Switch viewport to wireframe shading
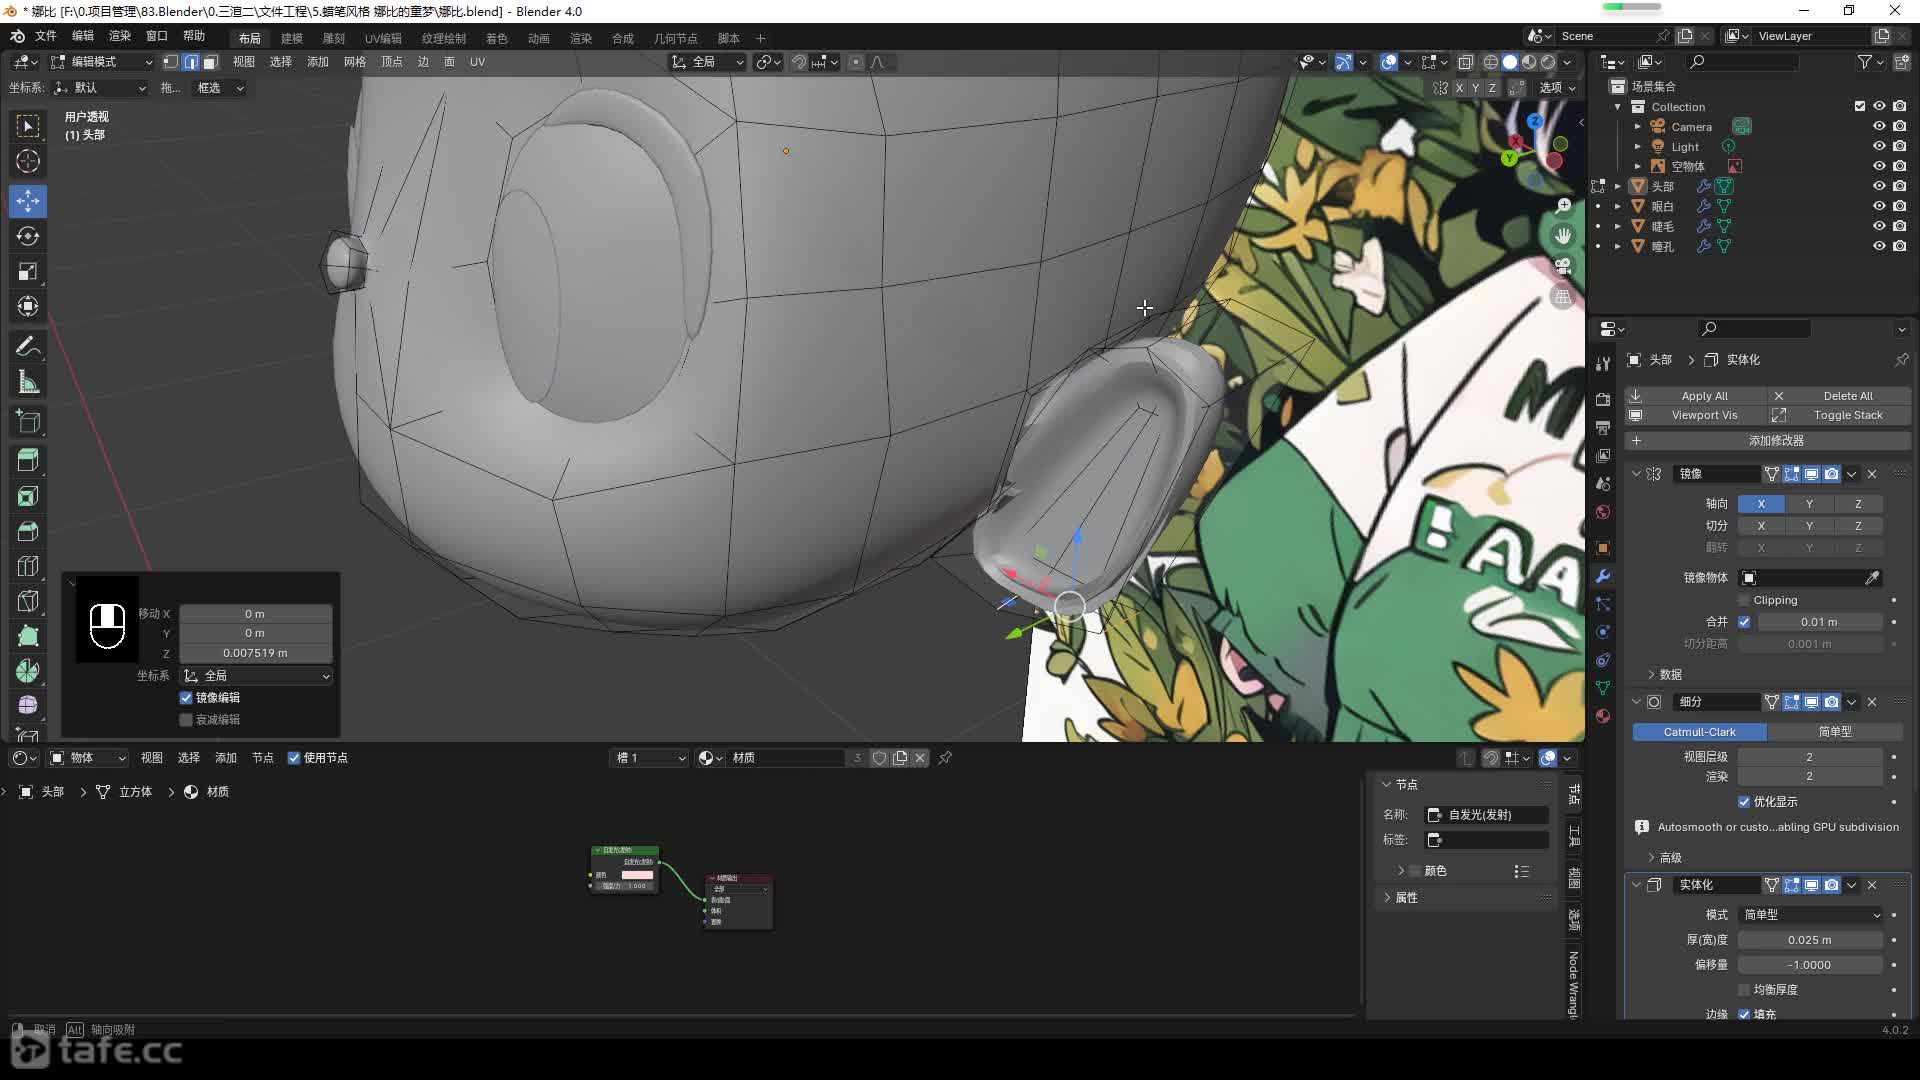The width and height of the screenshot is (1920, 1080). 1491,62
